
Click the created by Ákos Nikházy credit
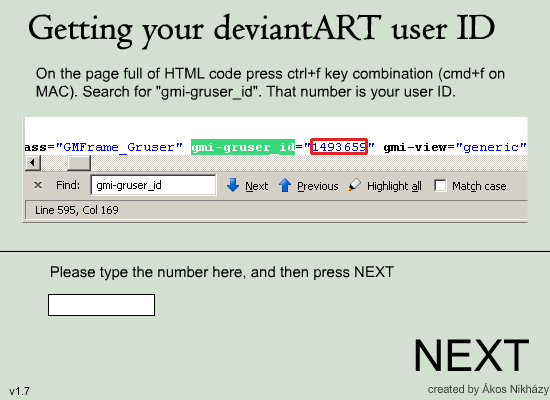488,389
